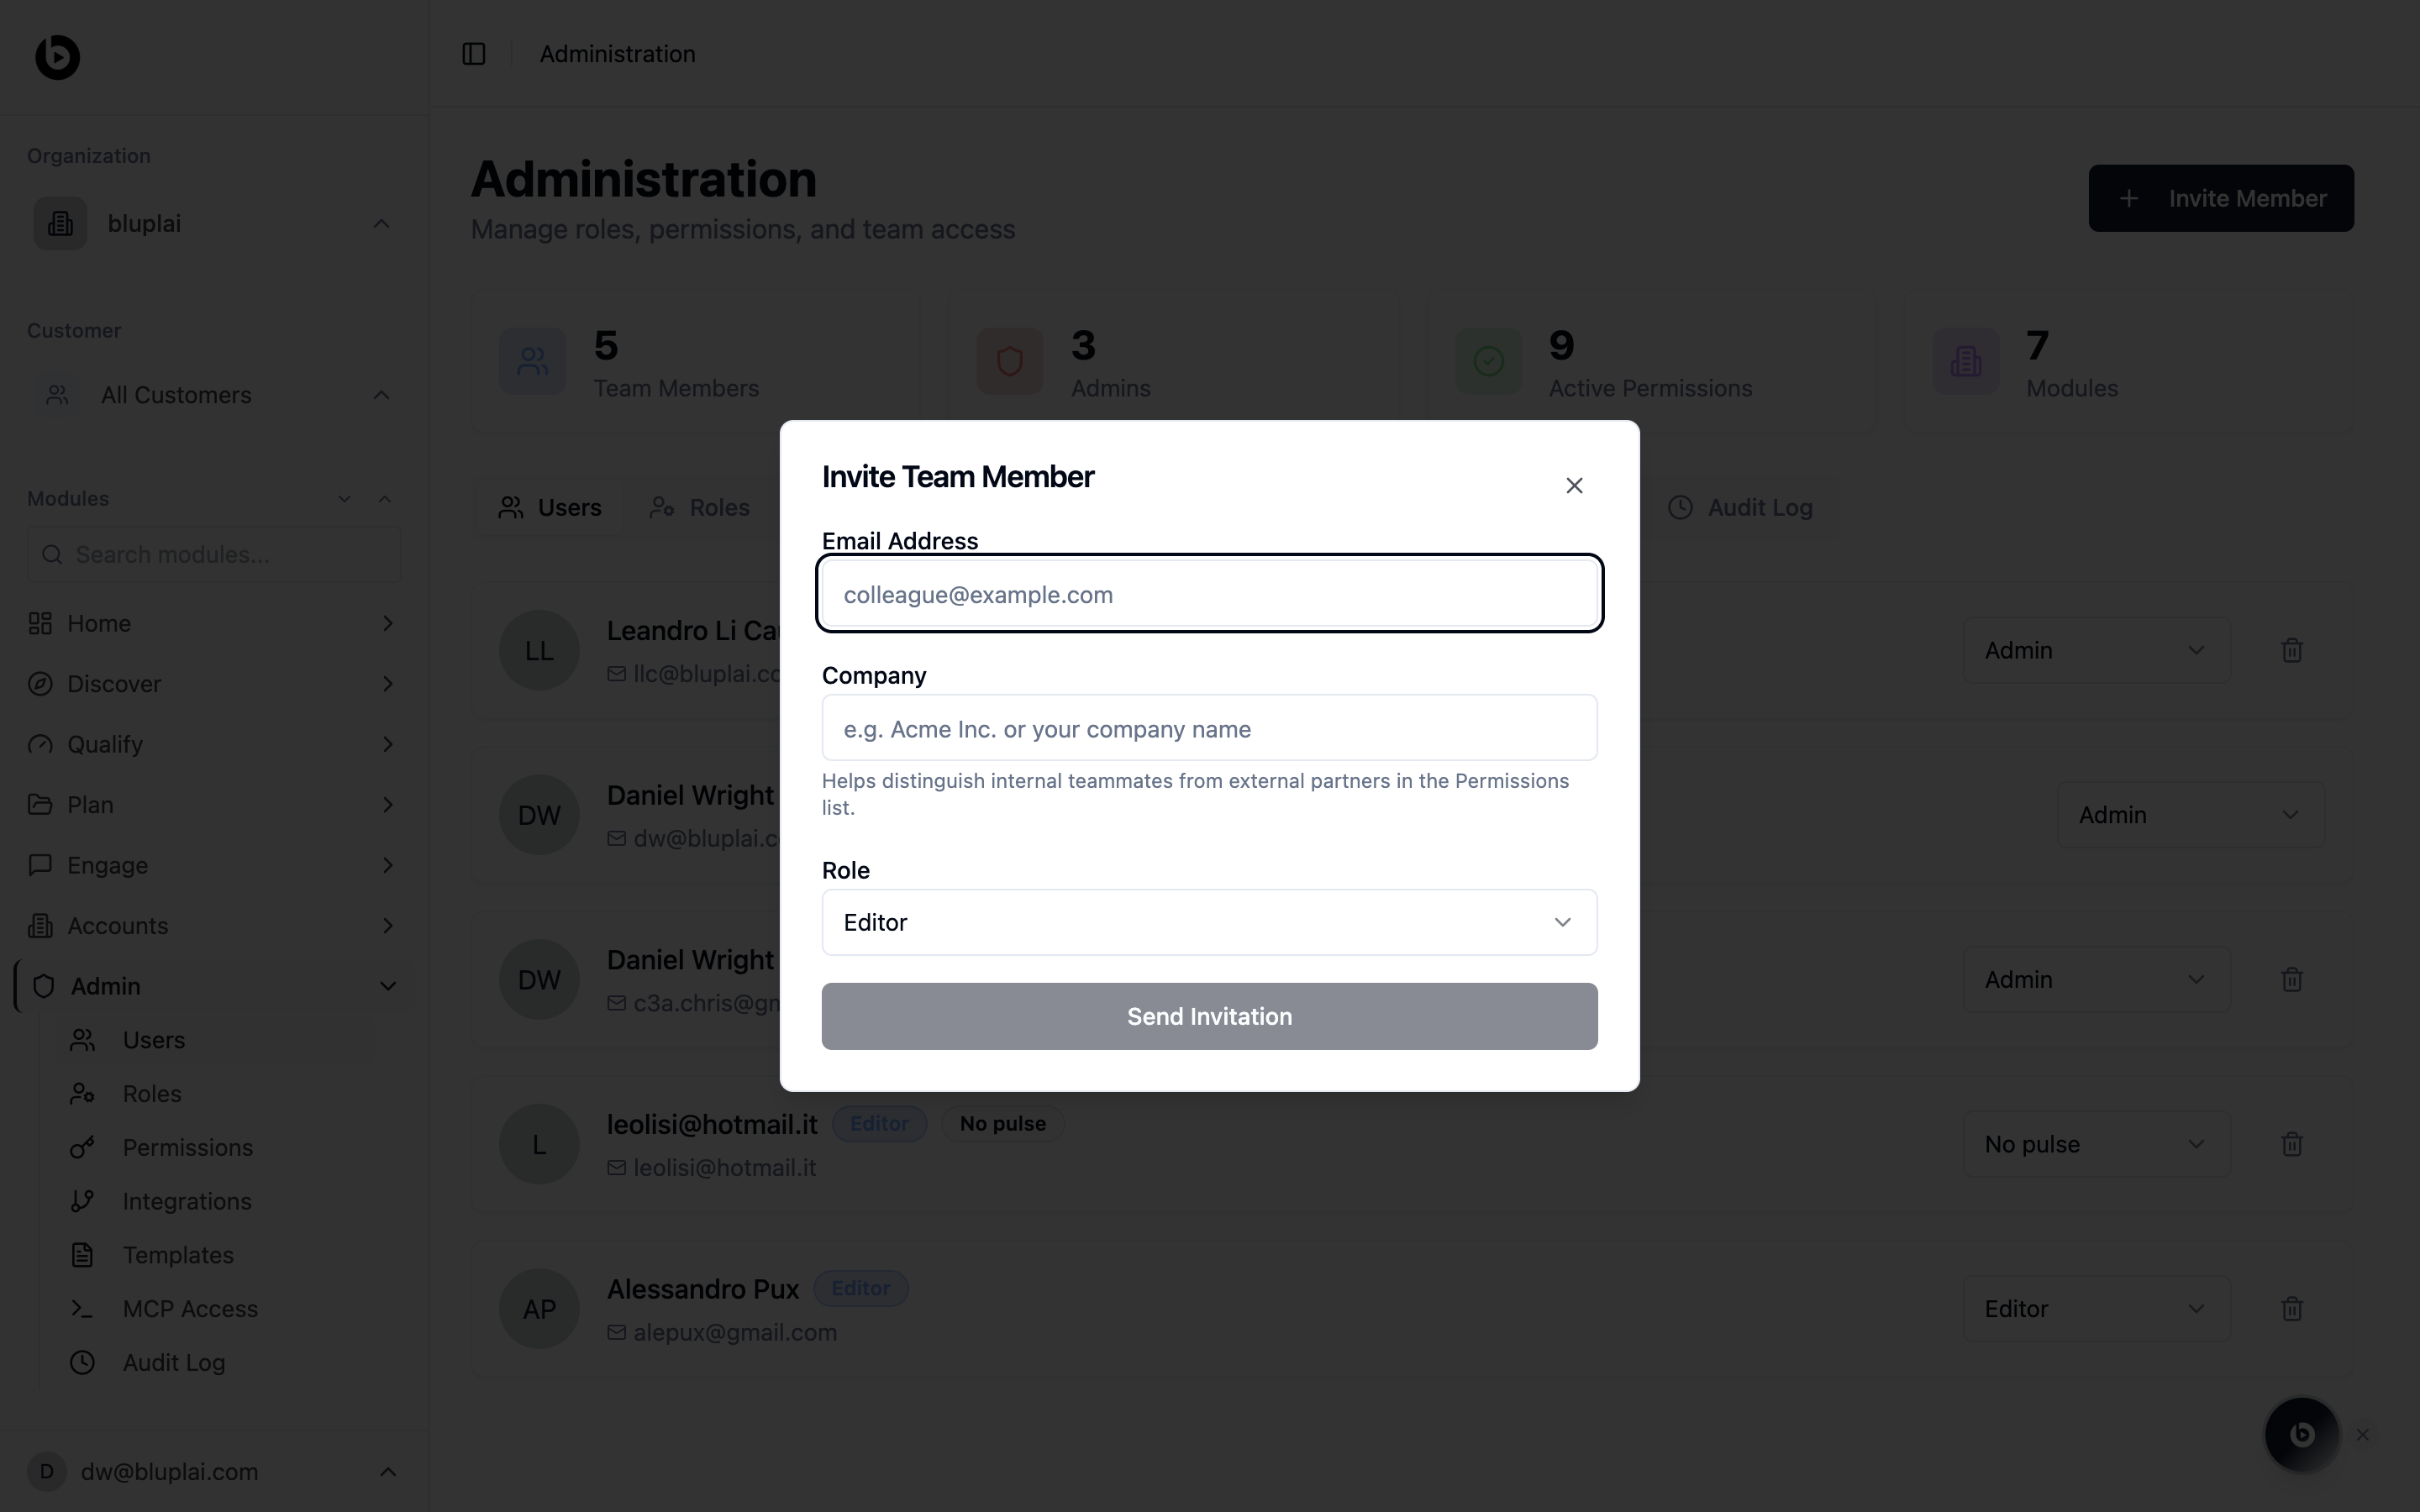Image resolution: width=2420 pixels, height=1512 pixels.
Task: Dismiss the floating assistant widget
Action: (2363, 1435)
